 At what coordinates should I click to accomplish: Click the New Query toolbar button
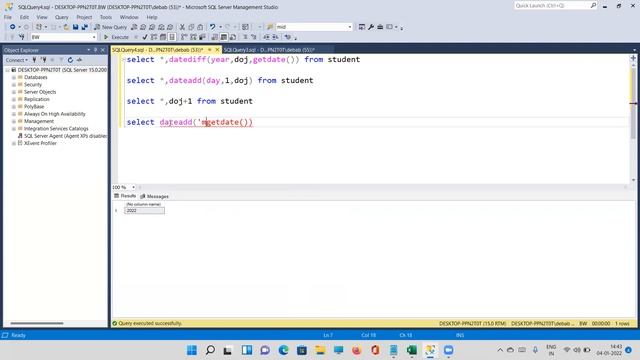[x=110, y=27]
